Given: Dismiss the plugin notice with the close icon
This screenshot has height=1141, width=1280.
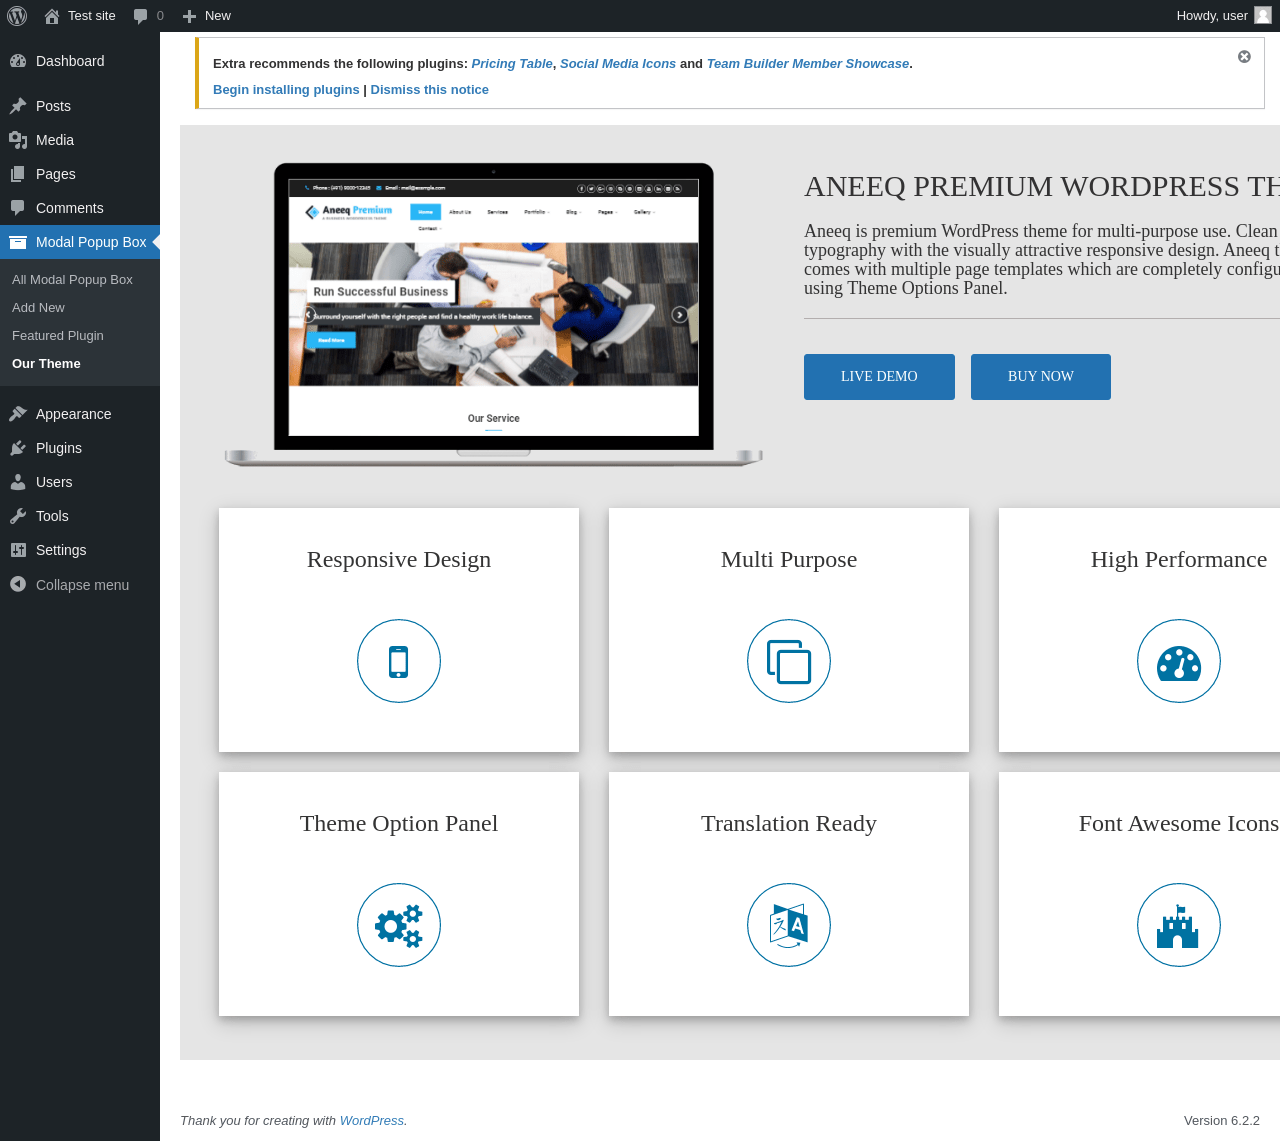Looking at the screenshot, I should click(1244, 57).
